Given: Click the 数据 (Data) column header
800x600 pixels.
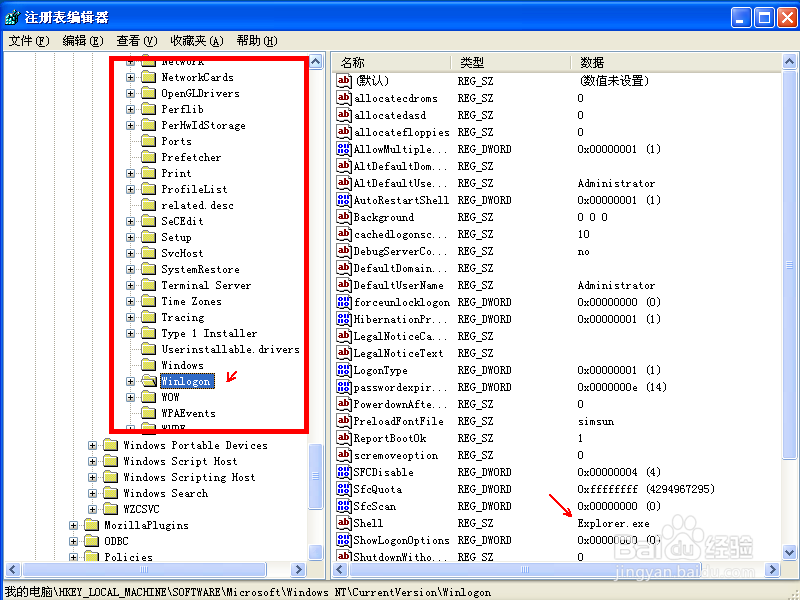Looking at the screenshot, I should pyautogui.click(x=676, y=62).
